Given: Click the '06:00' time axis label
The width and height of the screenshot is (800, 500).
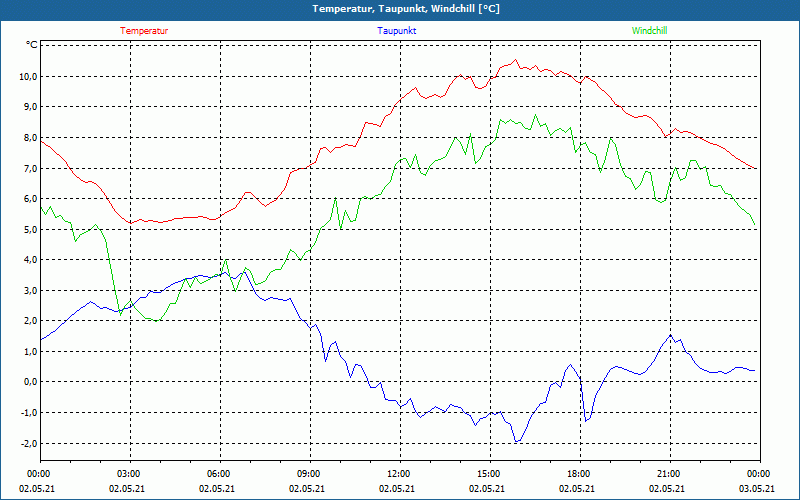Looking at the screenshot, I should (217, 474).
